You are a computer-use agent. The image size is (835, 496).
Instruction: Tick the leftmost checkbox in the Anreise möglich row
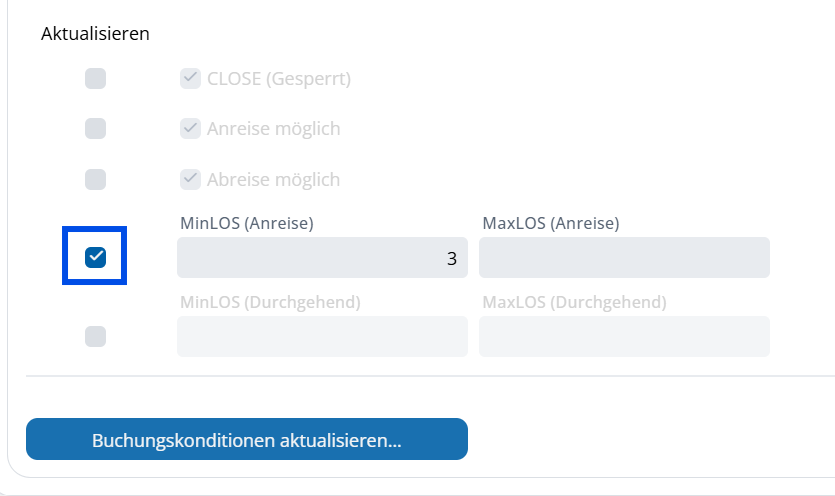(x=95, y=128)
